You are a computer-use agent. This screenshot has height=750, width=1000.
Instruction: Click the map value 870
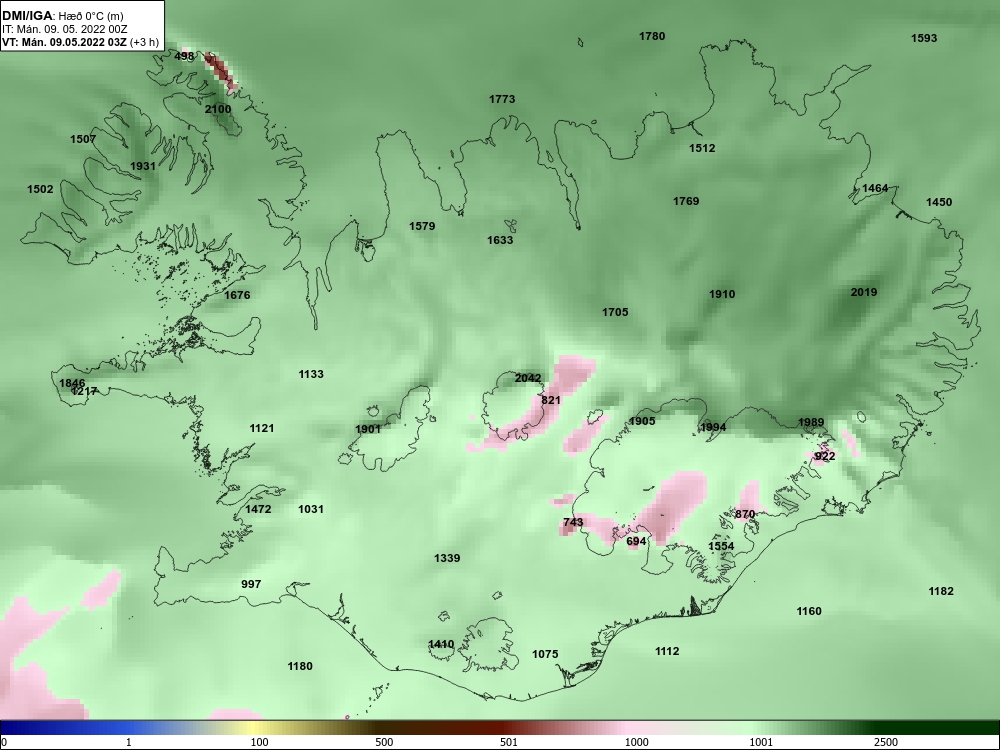pos(745,514)
